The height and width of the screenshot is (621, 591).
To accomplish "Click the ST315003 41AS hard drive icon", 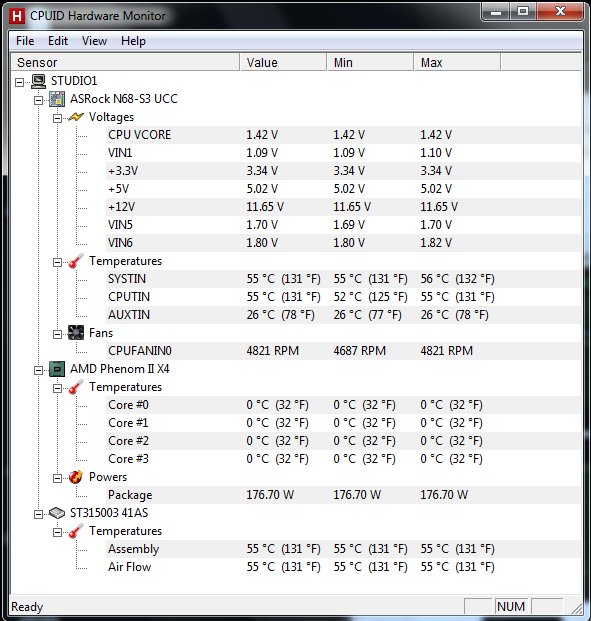I will tap(57, 513).
